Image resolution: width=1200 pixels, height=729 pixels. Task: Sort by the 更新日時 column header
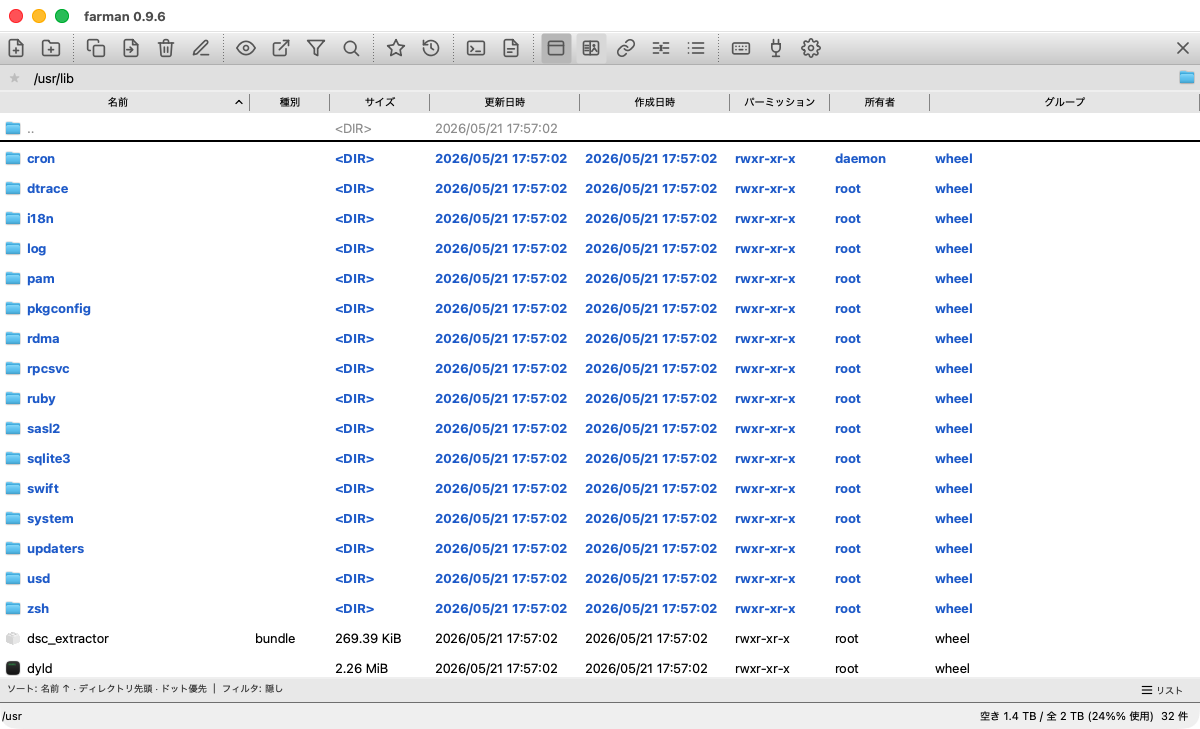point(505,102)
